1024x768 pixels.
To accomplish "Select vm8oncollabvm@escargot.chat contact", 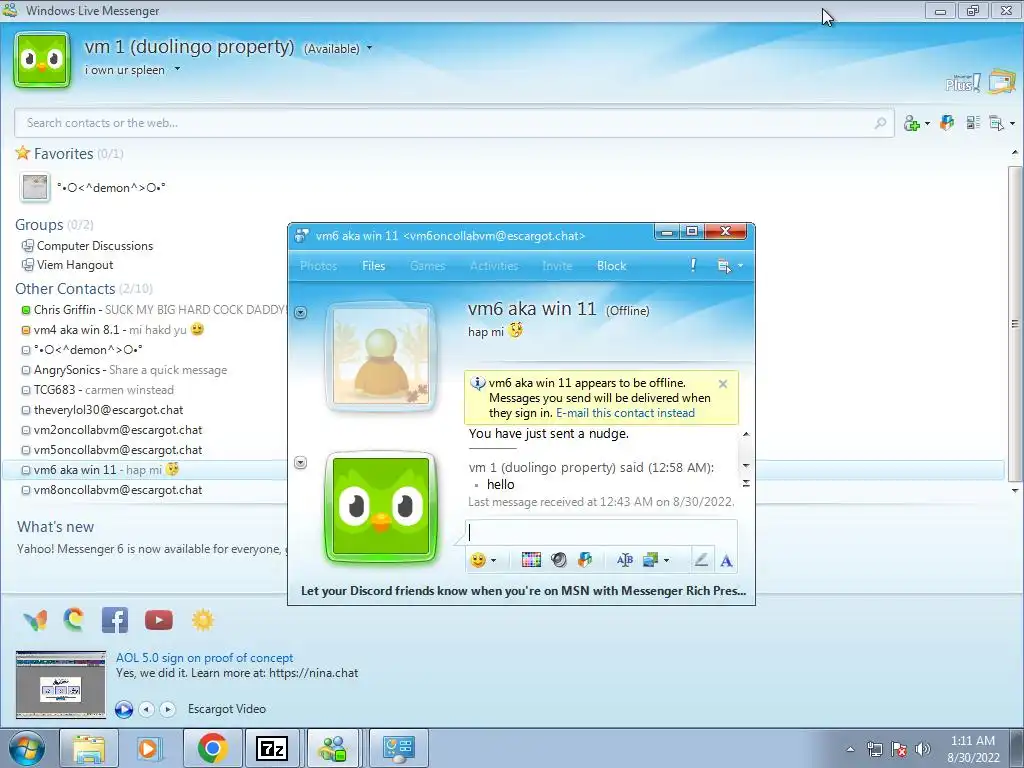I will pyautogui.click(x=112, y=490).
